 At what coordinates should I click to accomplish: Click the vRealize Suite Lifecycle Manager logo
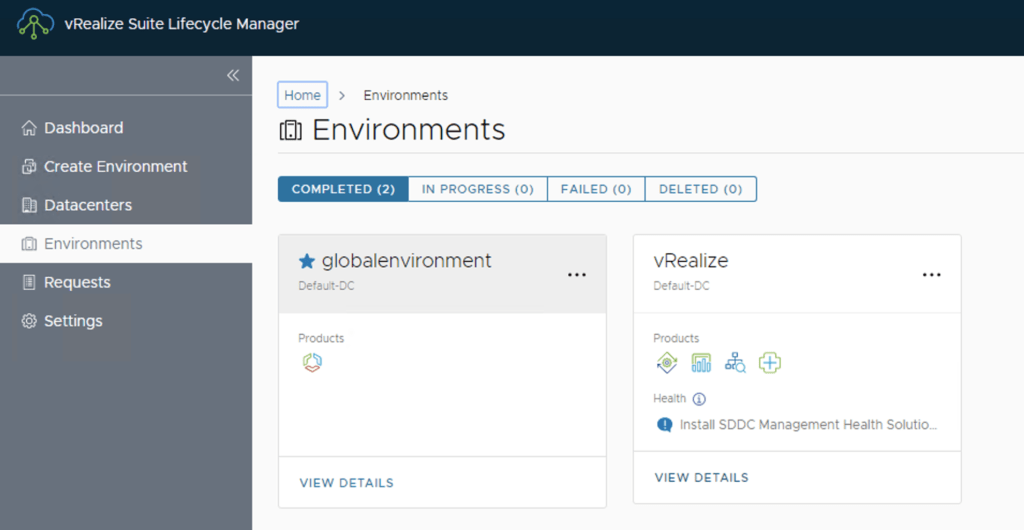(34, 26)
